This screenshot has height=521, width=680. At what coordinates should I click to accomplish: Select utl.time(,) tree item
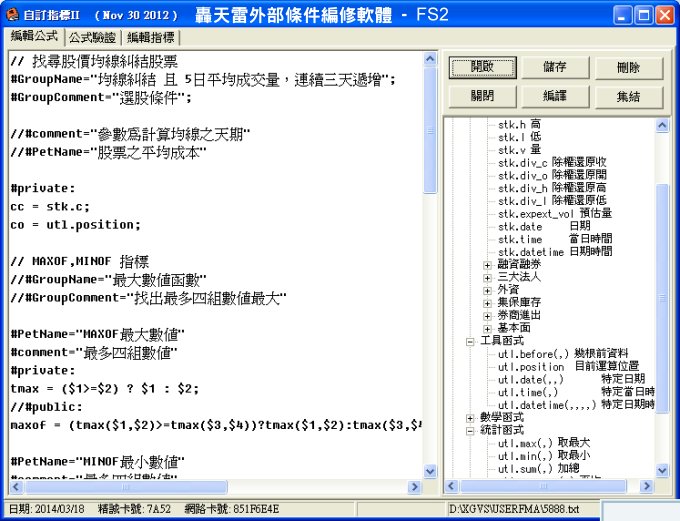coord(576,392)
